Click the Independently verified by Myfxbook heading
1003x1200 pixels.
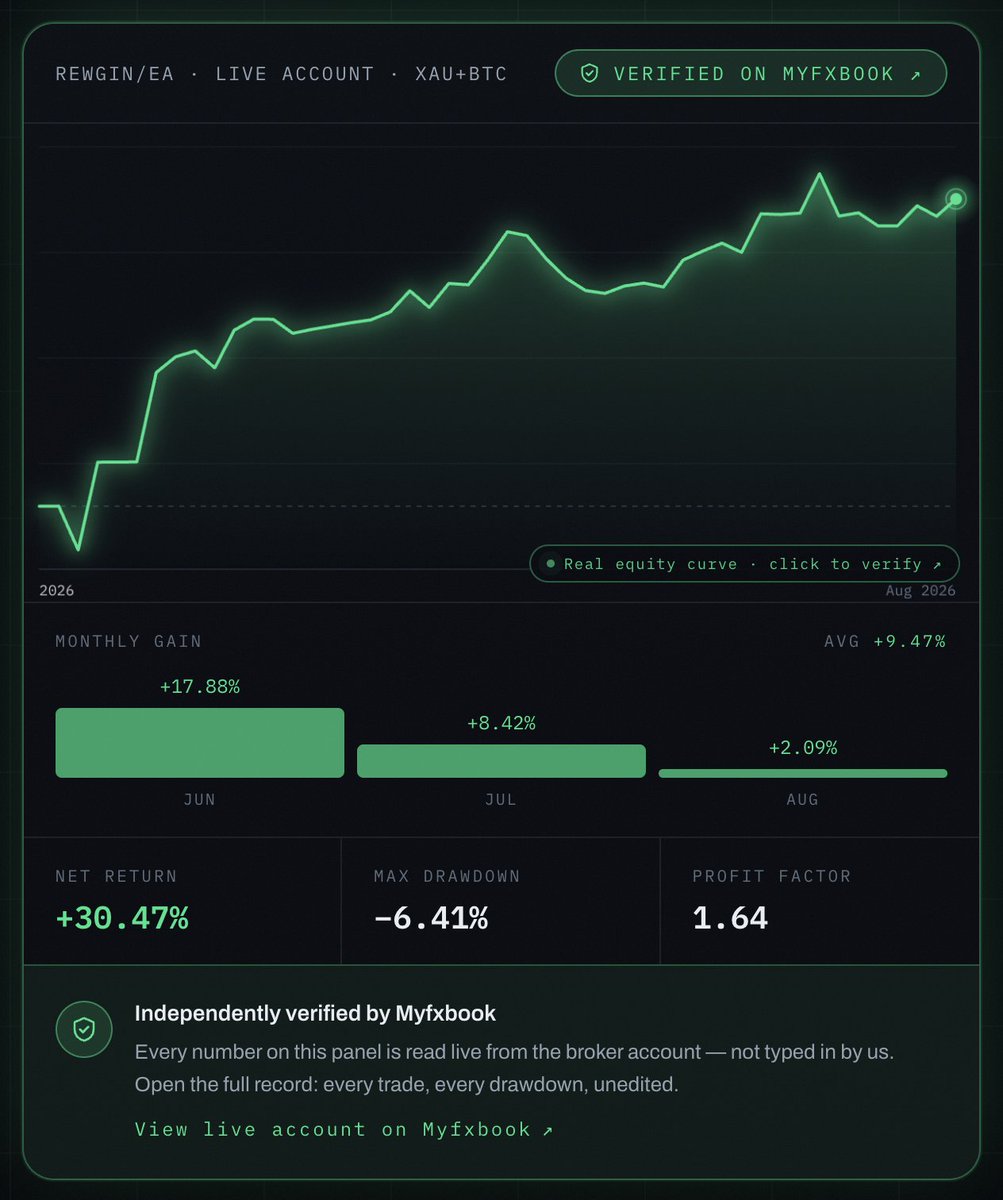pyautogui.click(x=315, y=1013)
